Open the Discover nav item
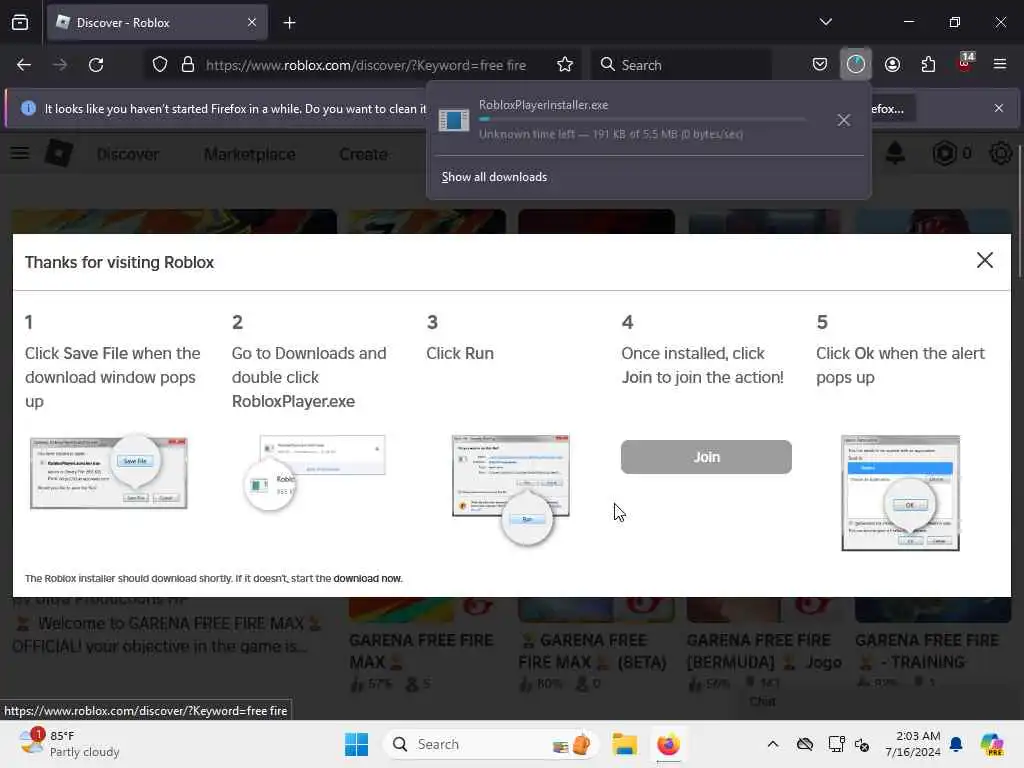The width and height of the screenshot is (1024, 768). pos(127,155)
